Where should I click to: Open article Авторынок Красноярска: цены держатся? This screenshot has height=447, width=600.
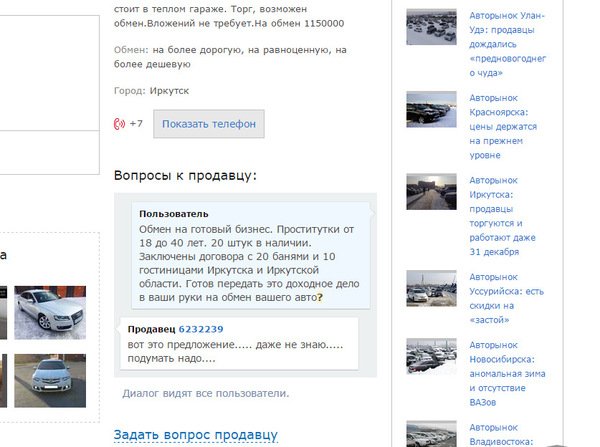pos(503,126)
